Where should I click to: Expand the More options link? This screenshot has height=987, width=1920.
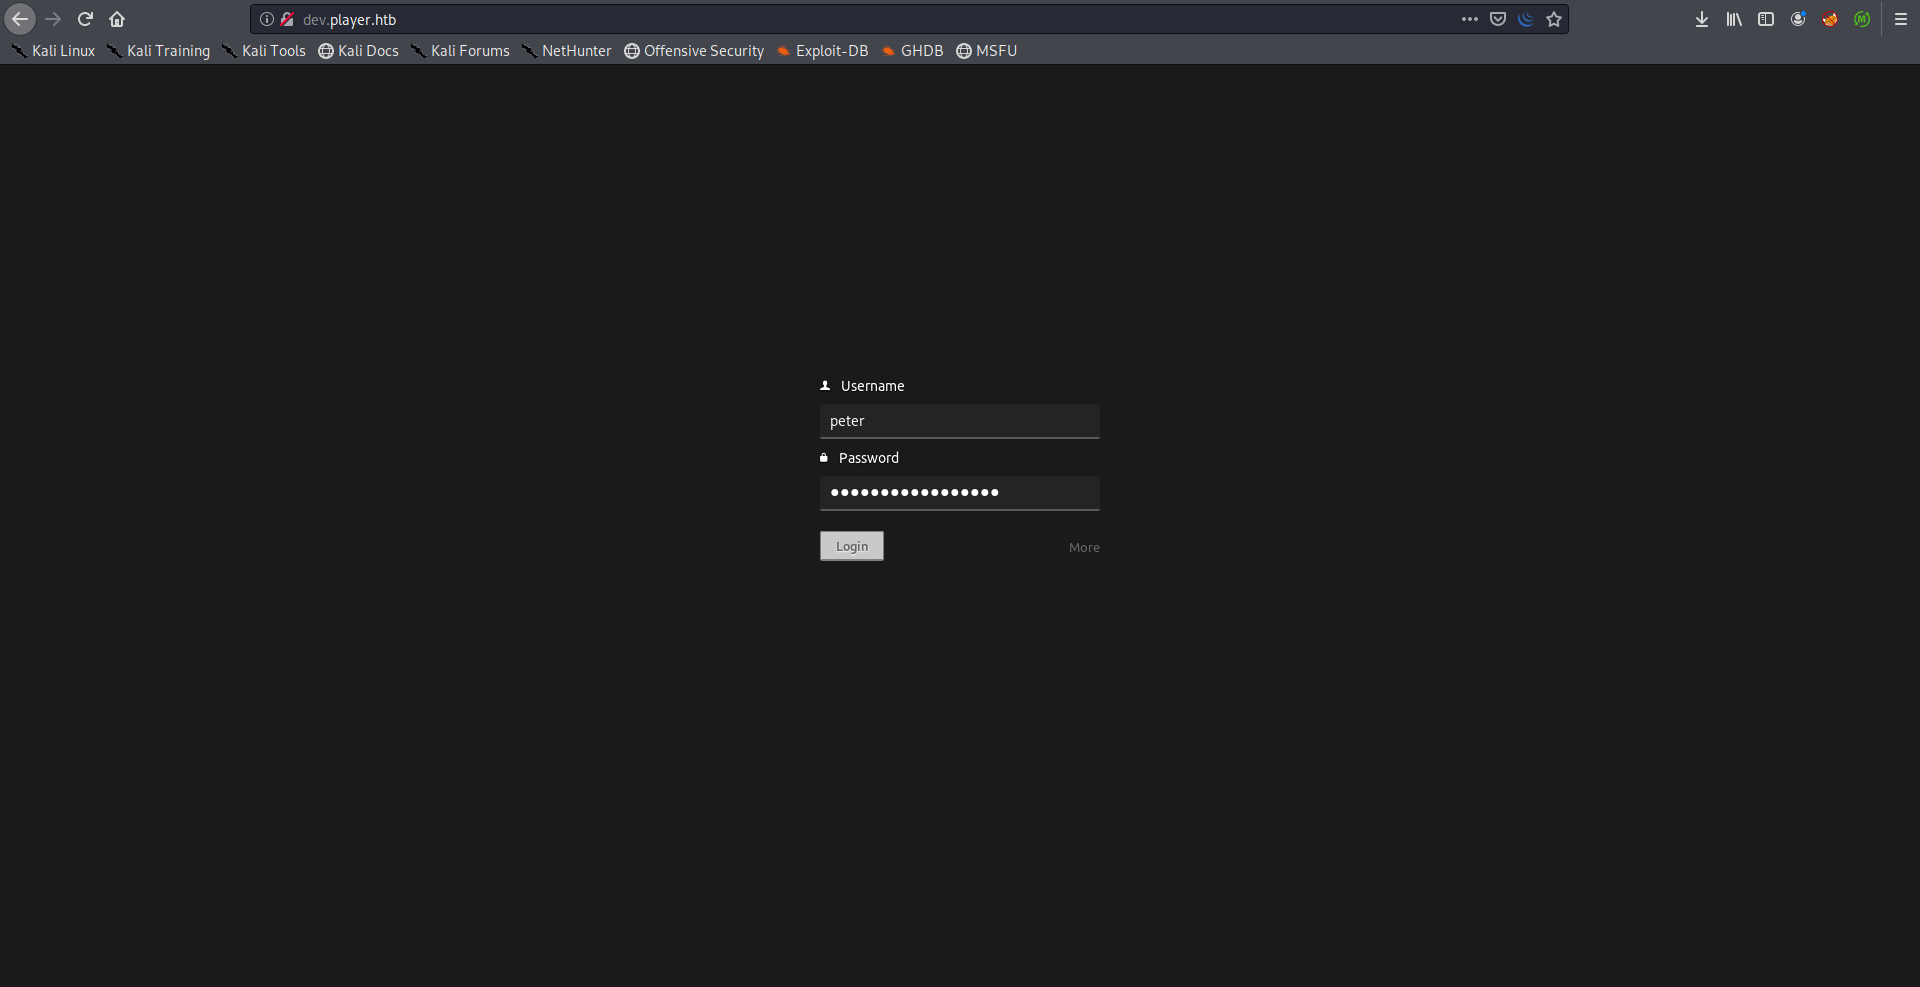click(x=1084, y=547)
